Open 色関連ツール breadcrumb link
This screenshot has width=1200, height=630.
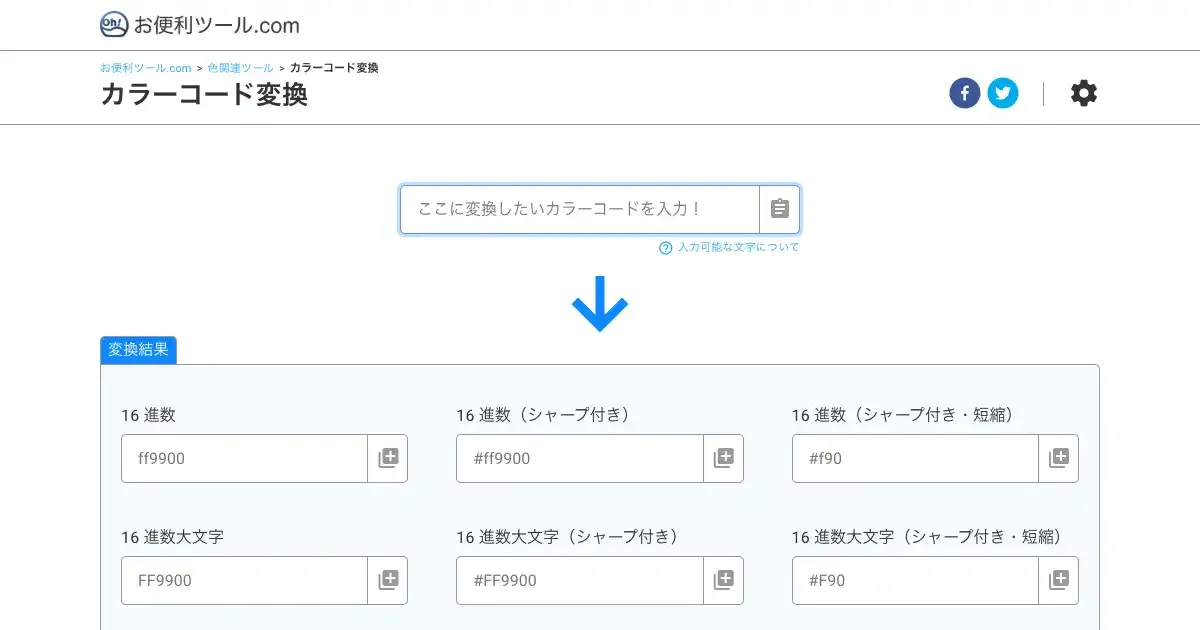pyautogui.click(x=240, y=68)
